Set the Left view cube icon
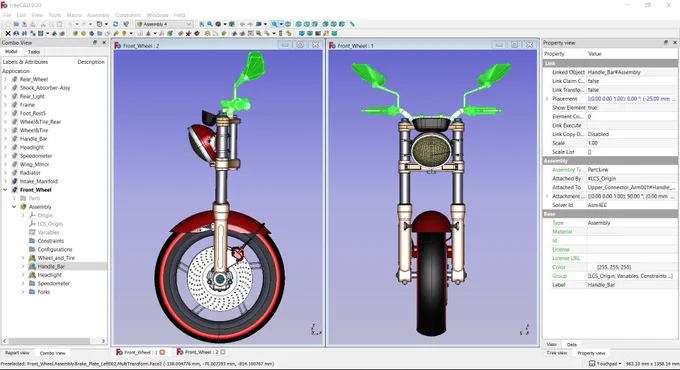Viewport: 680px width, 370px height. 341,24
